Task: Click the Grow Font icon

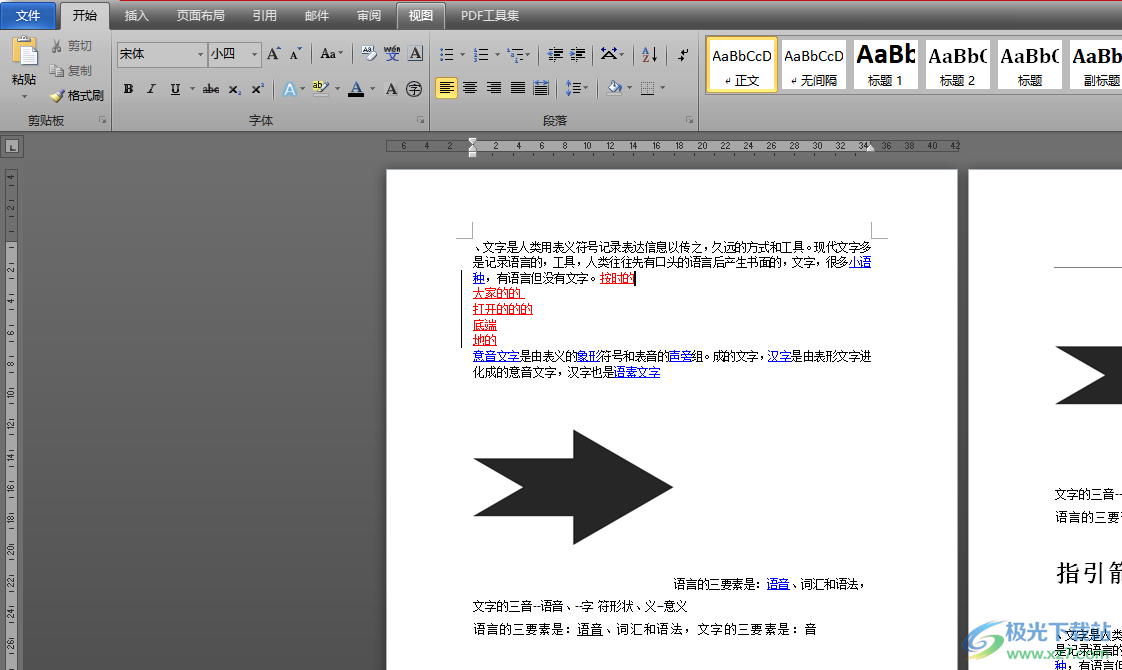Action: coord(273,54)
